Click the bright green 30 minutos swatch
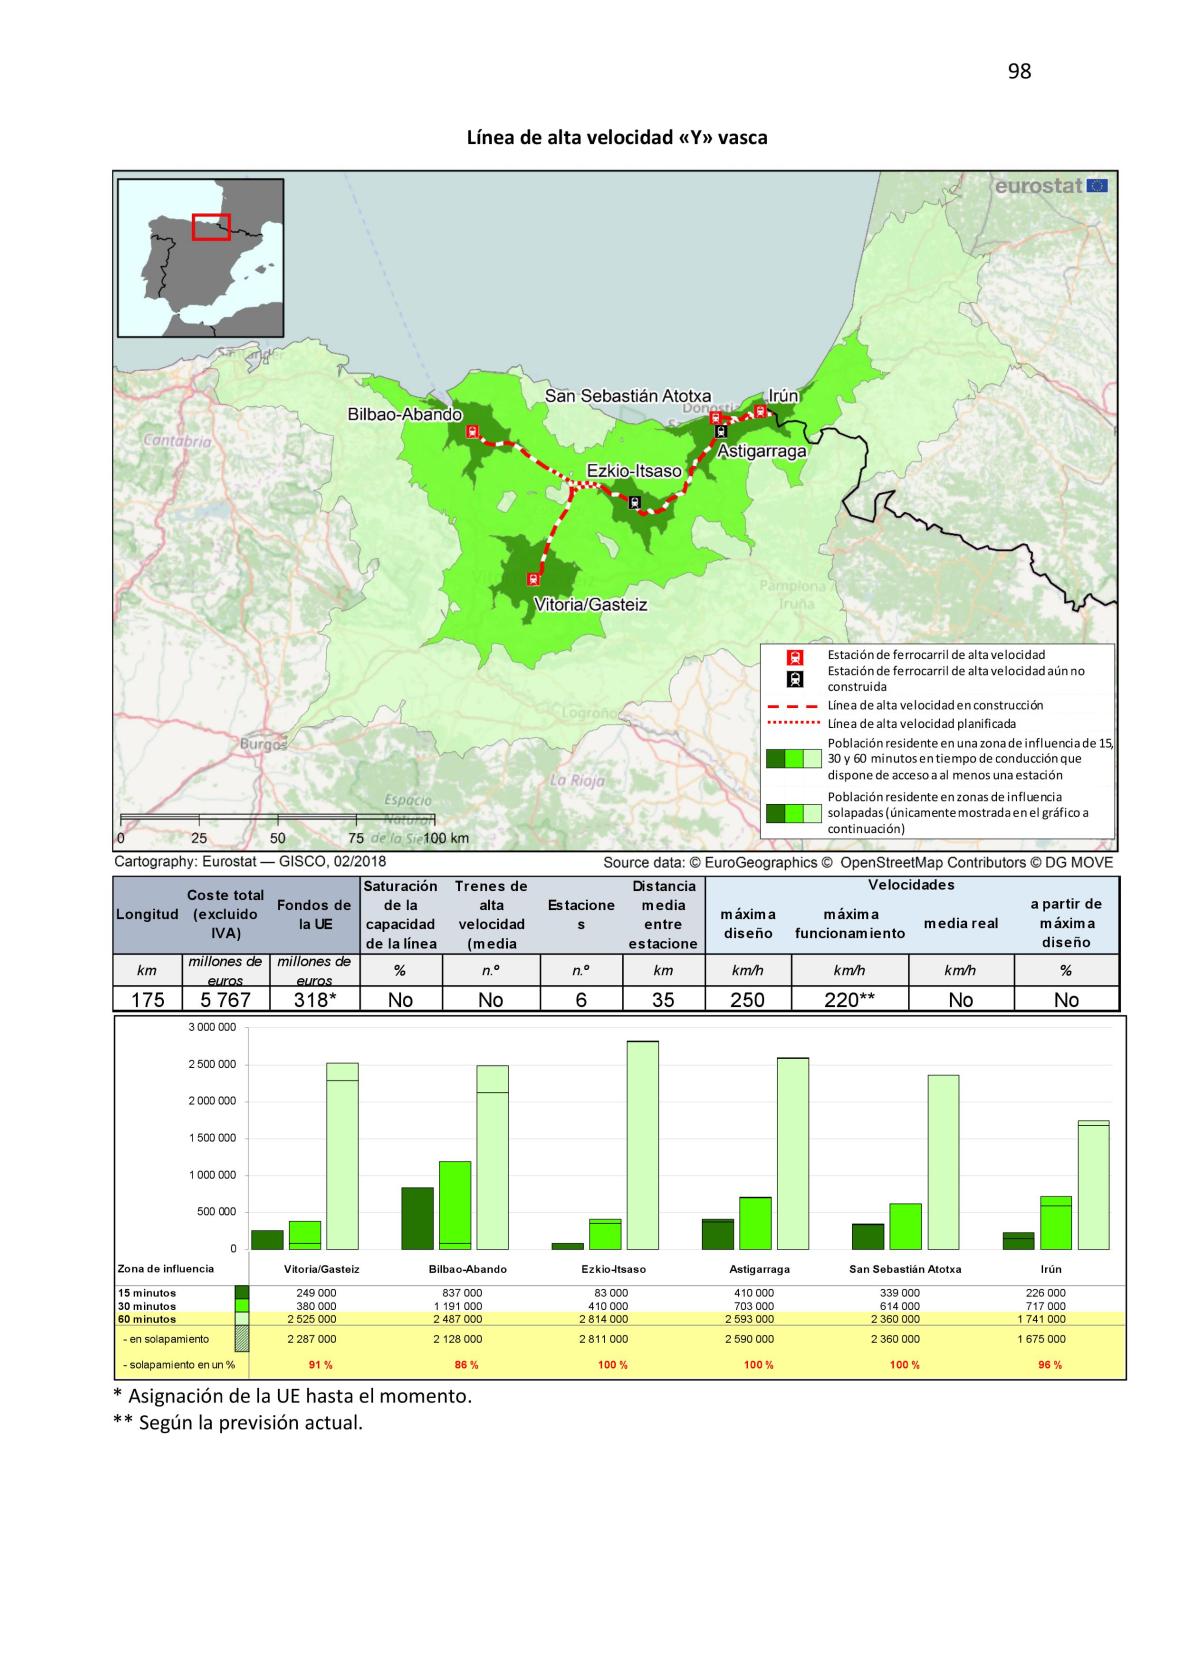 tap(241, 1306)
